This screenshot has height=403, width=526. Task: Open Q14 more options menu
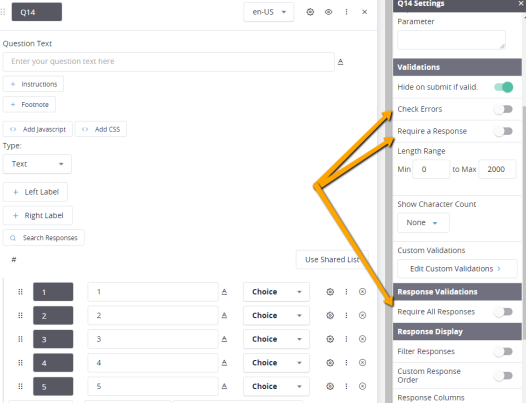pos(346,12)
